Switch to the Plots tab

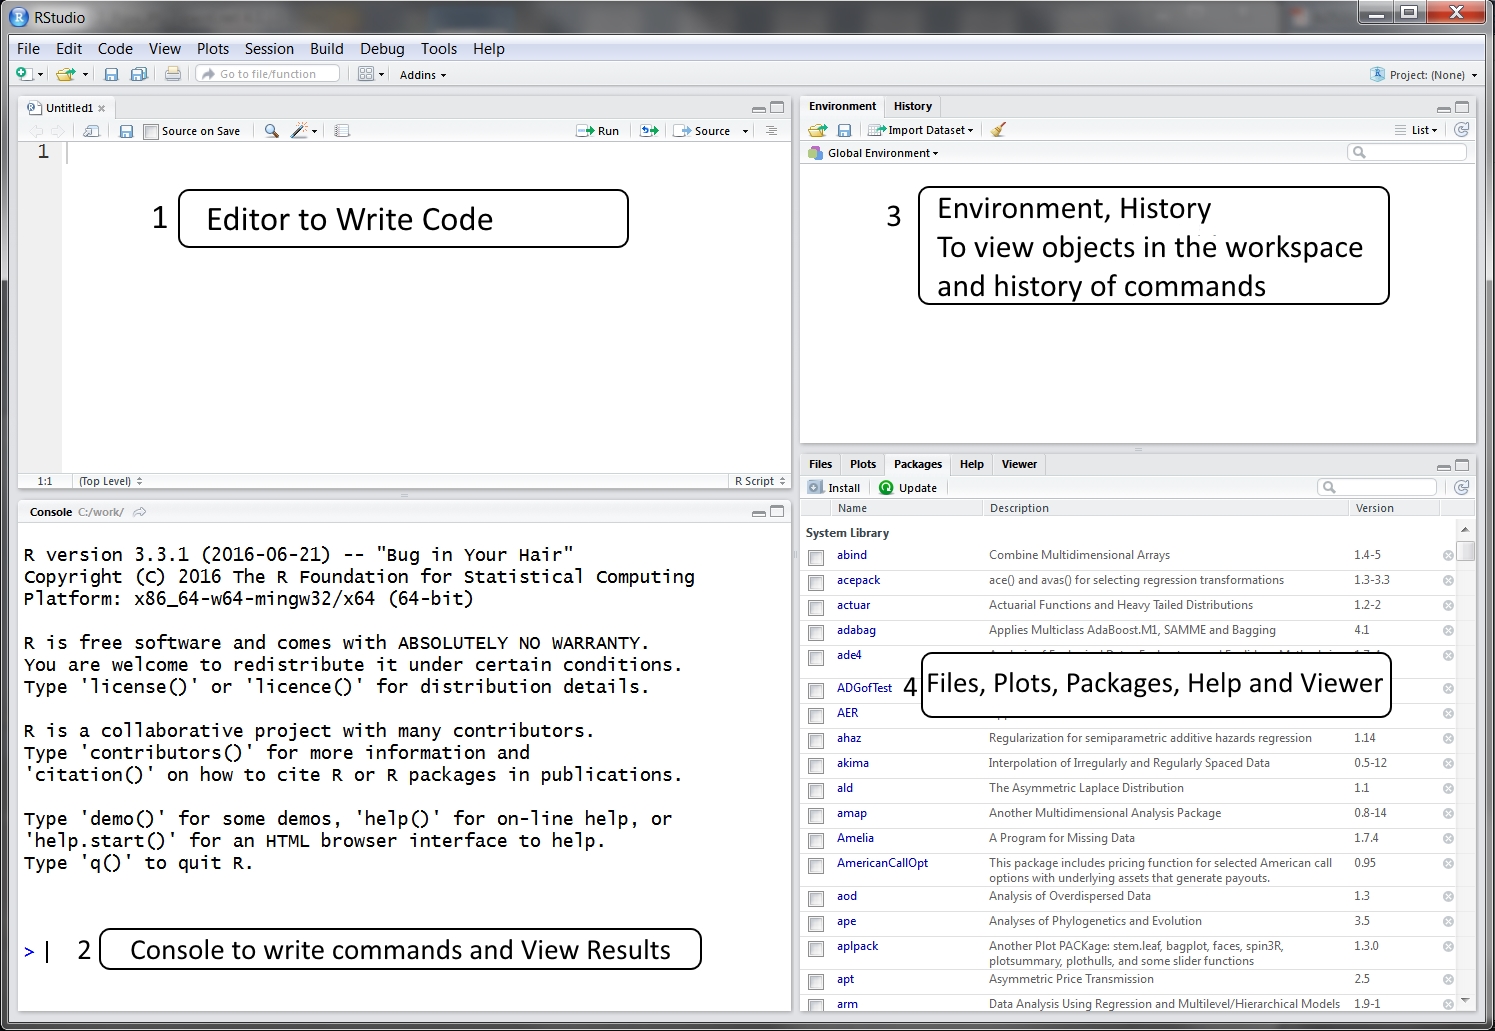tap(863, 464)
